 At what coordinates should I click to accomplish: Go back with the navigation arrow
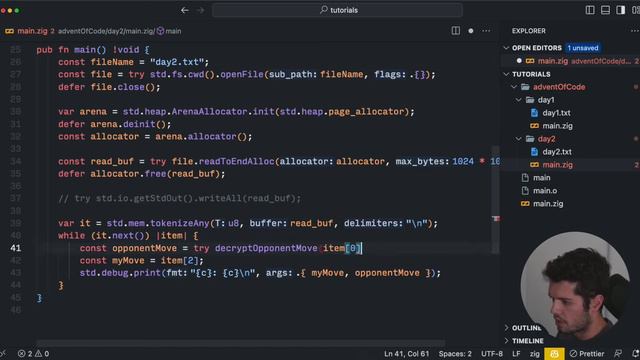185,10
